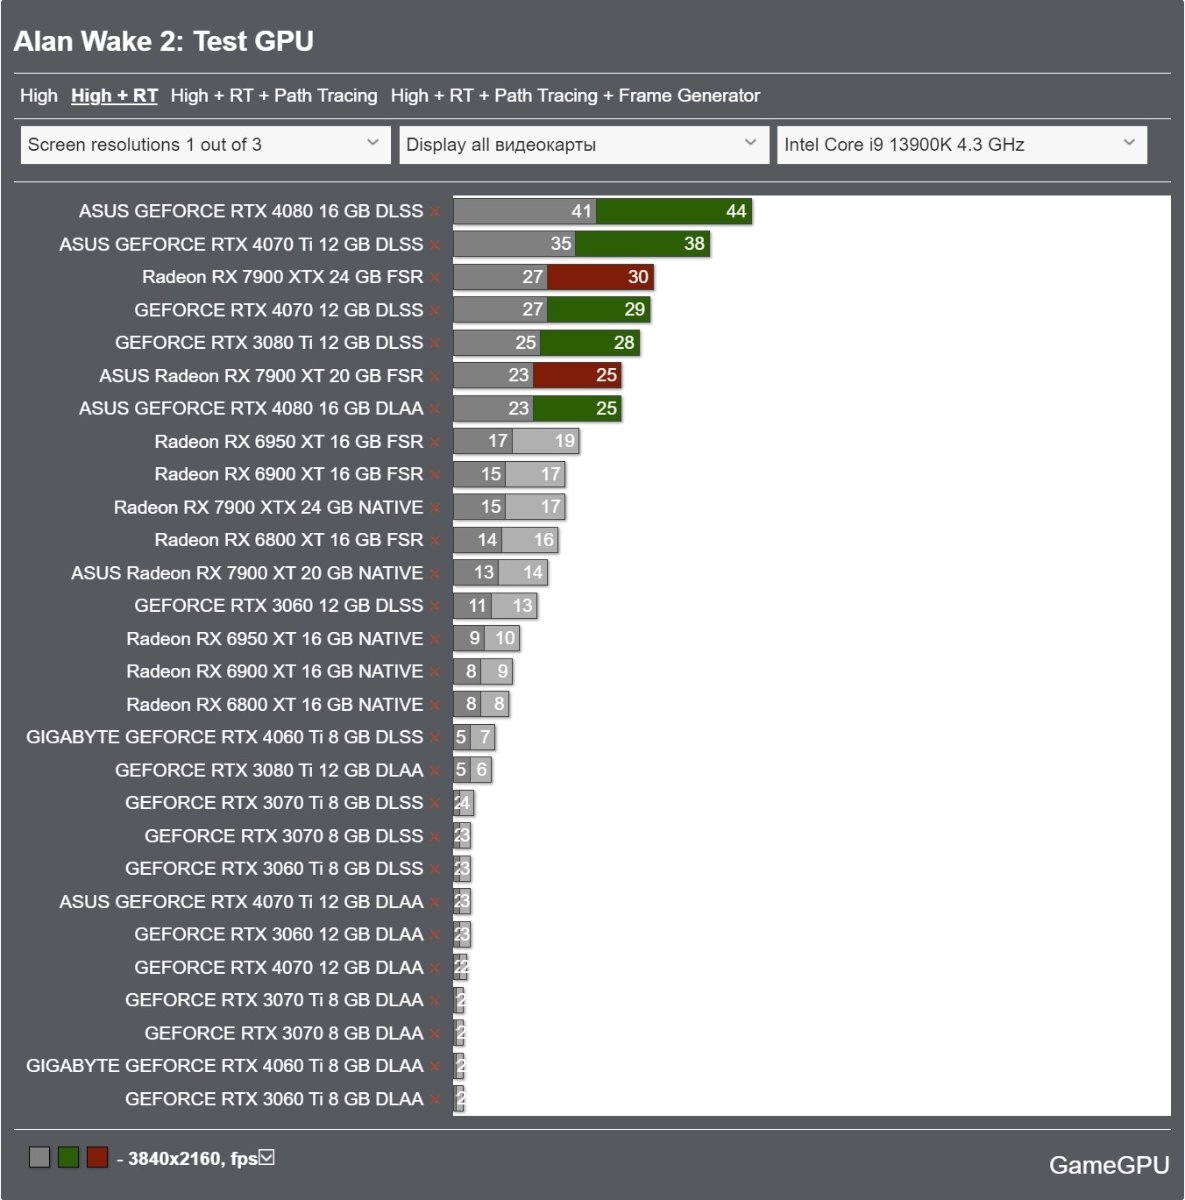Screen dimensions: 1185x1200
Task: Remove ASUS RTX 4070 Ti 12 GB DLAA row
Action: [436, 902]
